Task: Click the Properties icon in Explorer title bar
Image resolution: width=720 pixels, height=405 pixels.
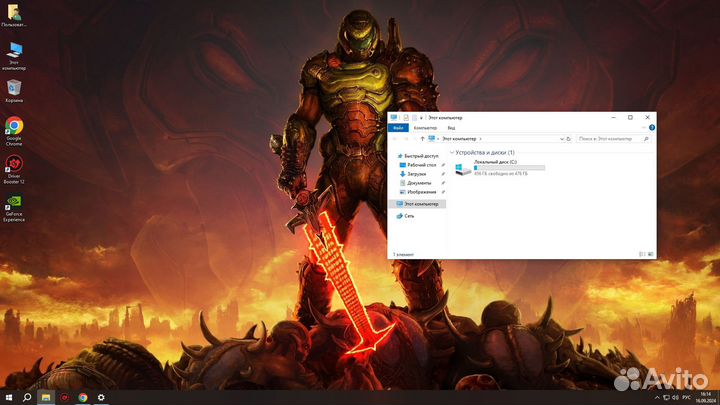Action: (x=406, y=118)
